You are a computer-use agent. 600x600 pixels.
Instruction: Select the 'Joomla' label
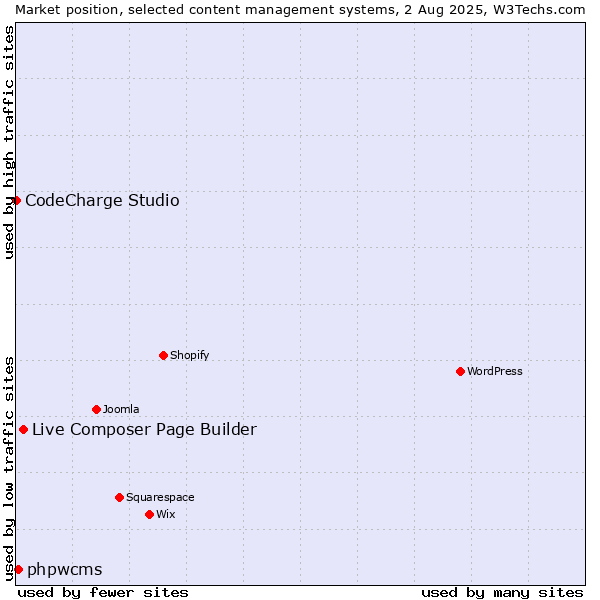(x=121, y=409)
